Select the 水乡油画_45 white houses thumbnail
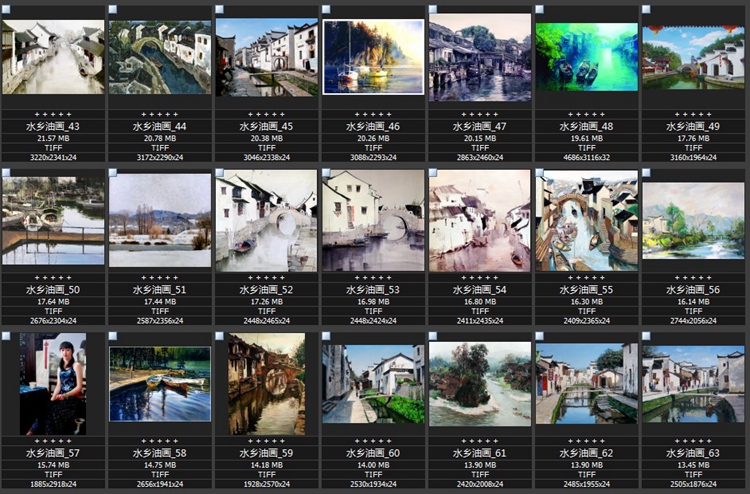 (x=266, y=57)
